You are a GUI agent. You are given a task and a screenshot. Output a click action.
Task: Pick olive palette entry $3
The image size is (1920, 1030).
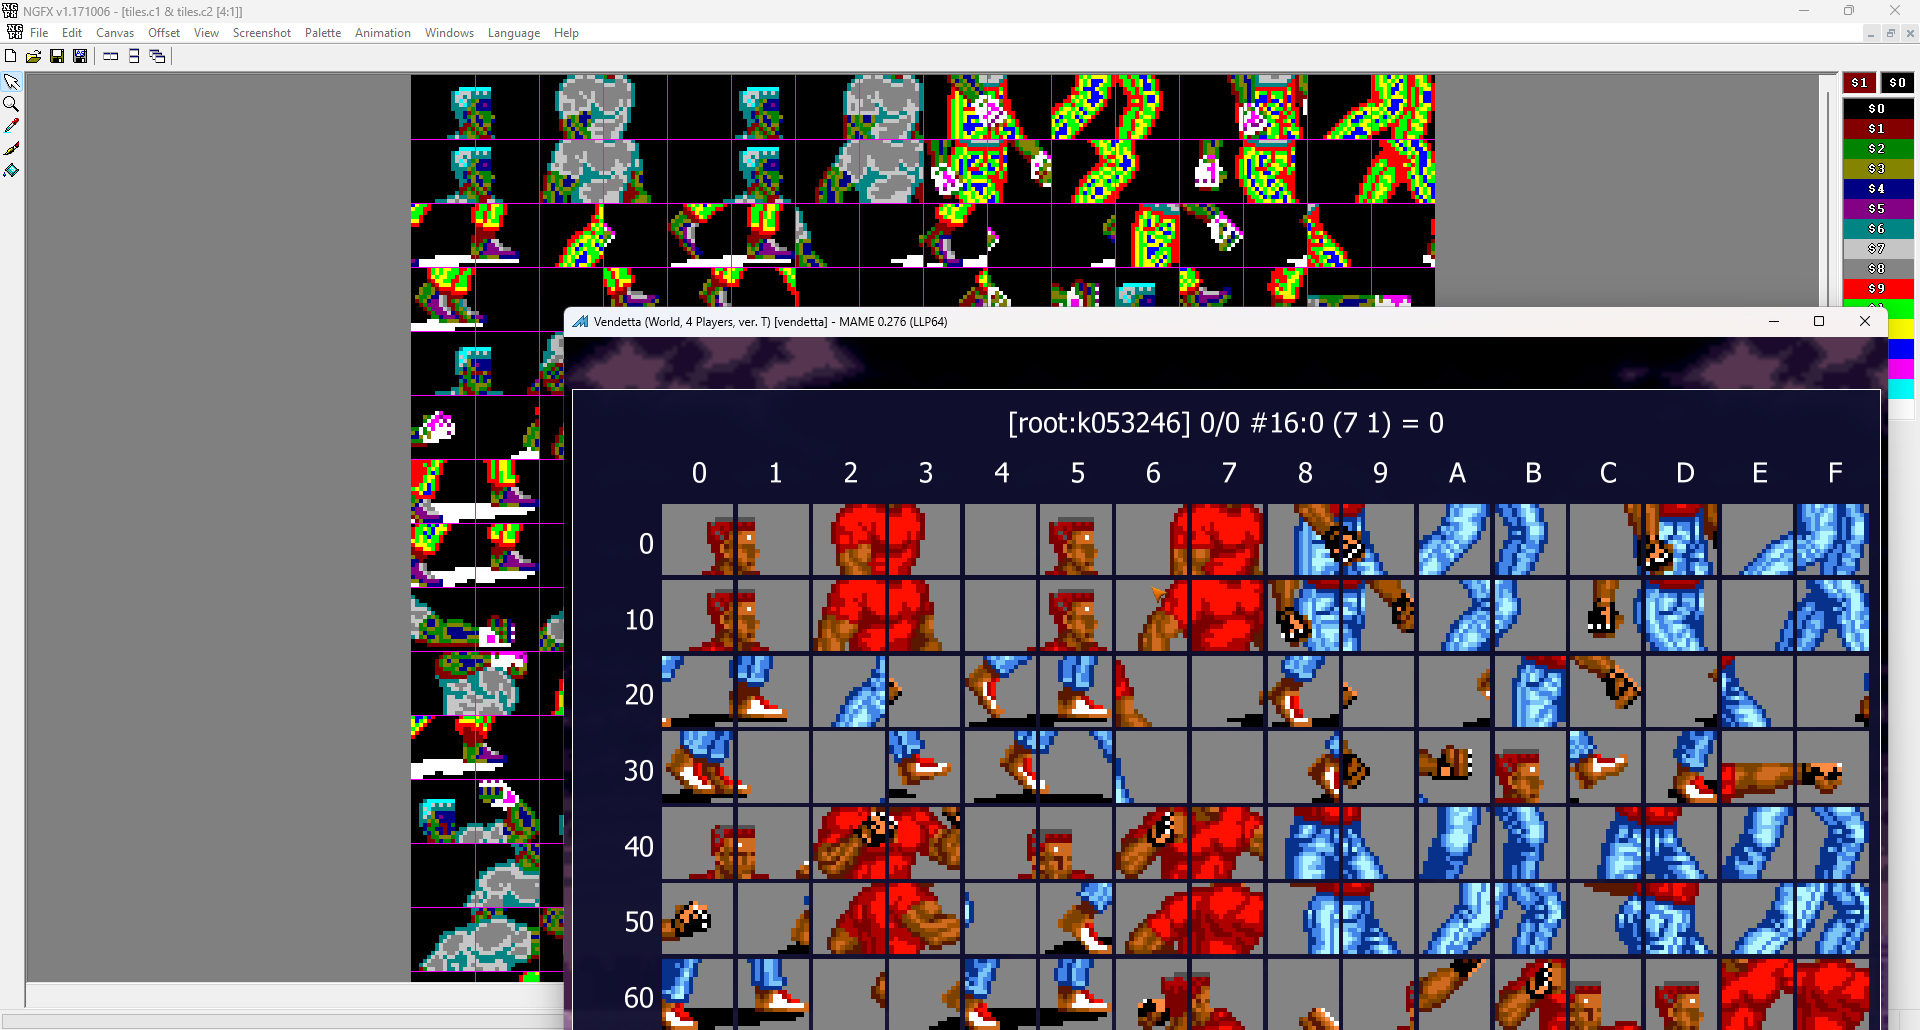click(1877, 168)
